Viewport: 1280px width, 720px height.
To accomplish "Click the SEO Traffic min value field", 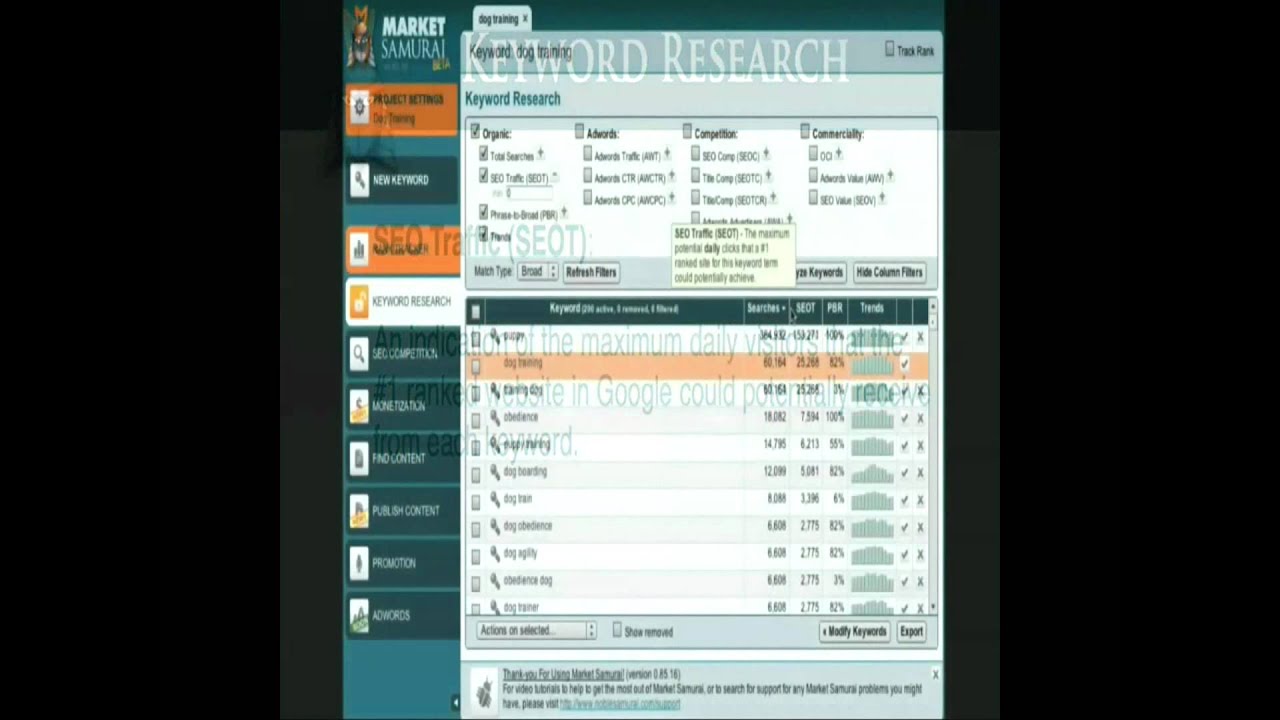I will 529,193.
